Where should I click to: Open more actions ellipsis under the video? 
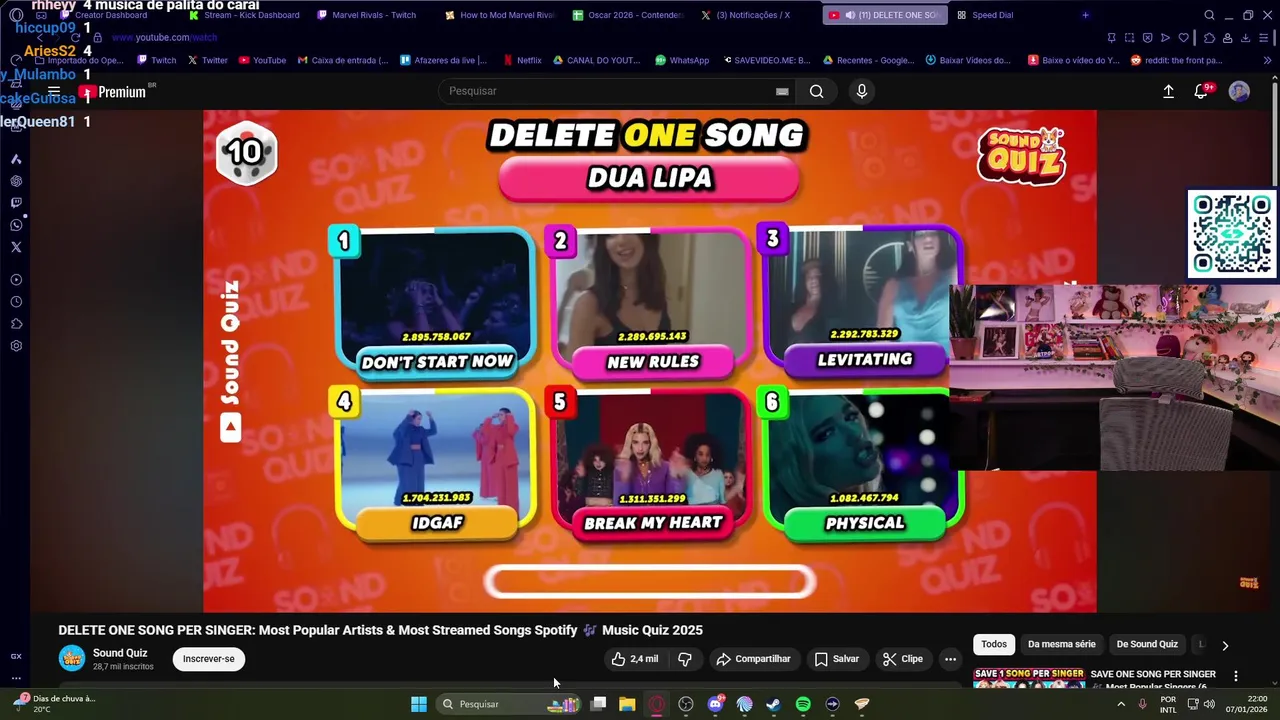coord(950,659)
